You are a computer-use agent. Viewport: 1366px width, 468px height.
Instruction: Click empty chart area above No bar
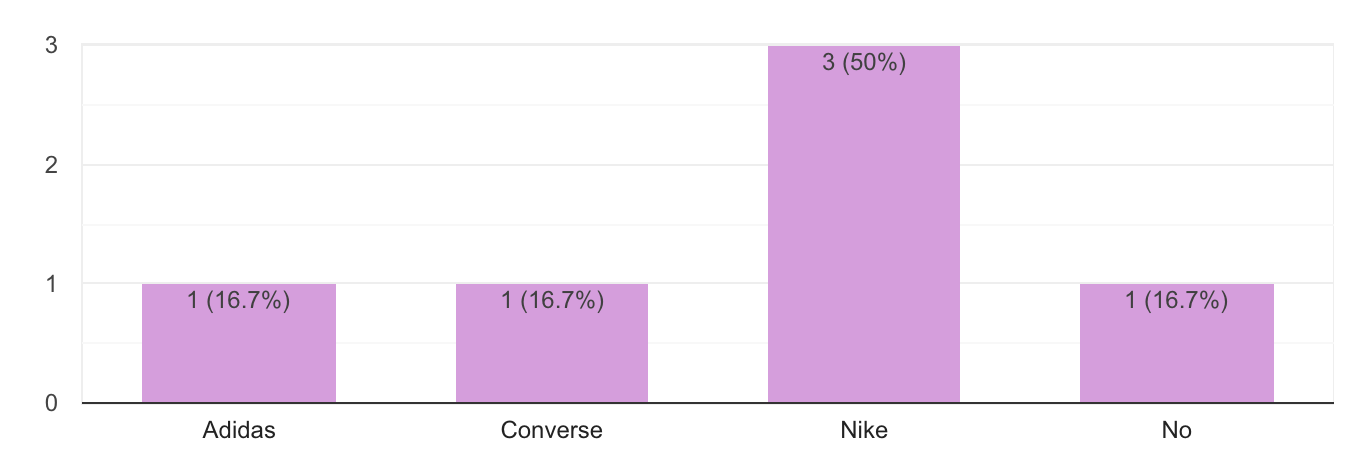[1177, 165]
